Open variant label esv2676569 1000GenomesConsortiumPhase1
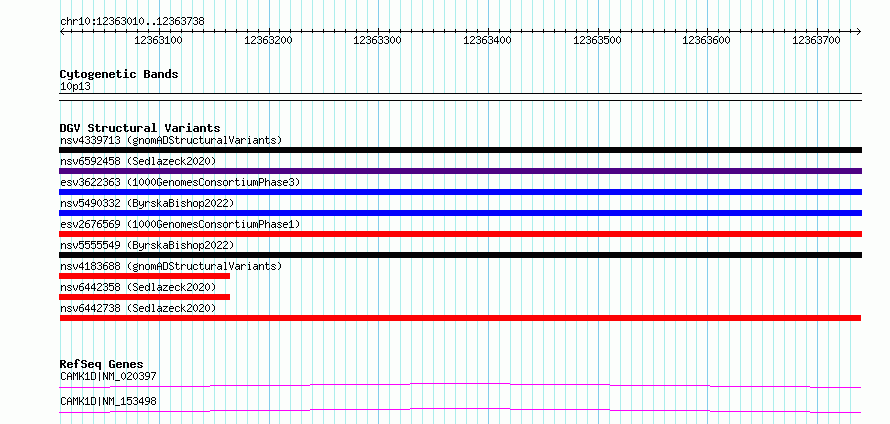 (x=180, y=224)
